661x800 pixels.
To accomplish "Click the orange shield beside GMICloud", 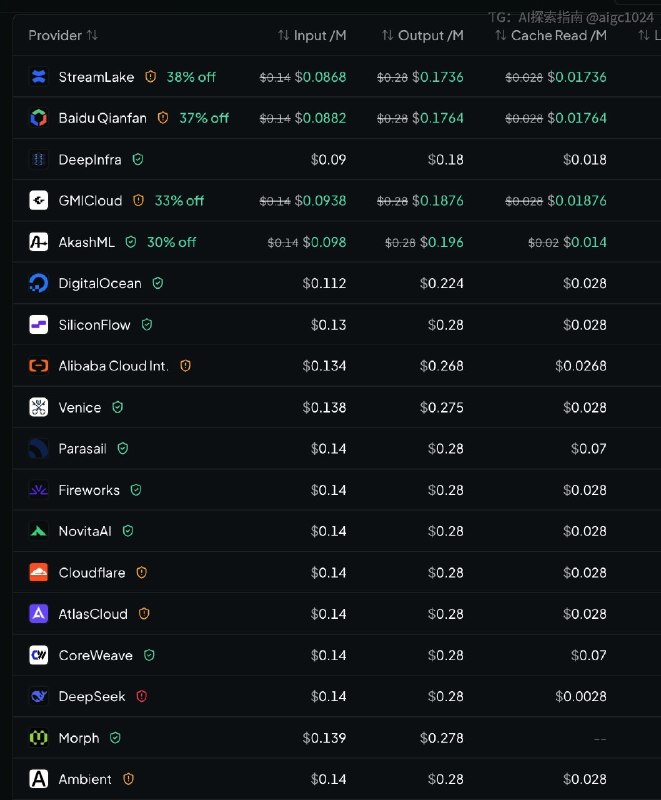I will pyautogui.click(x=138, y=200).
